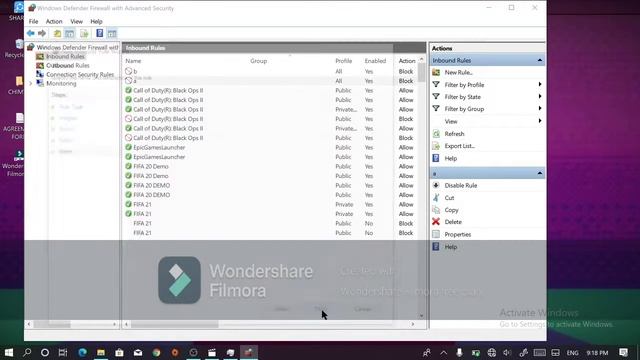Click the Properties icon in Actions pane
Viewport: 640px width, 360px height.
(x=436, y=234)
